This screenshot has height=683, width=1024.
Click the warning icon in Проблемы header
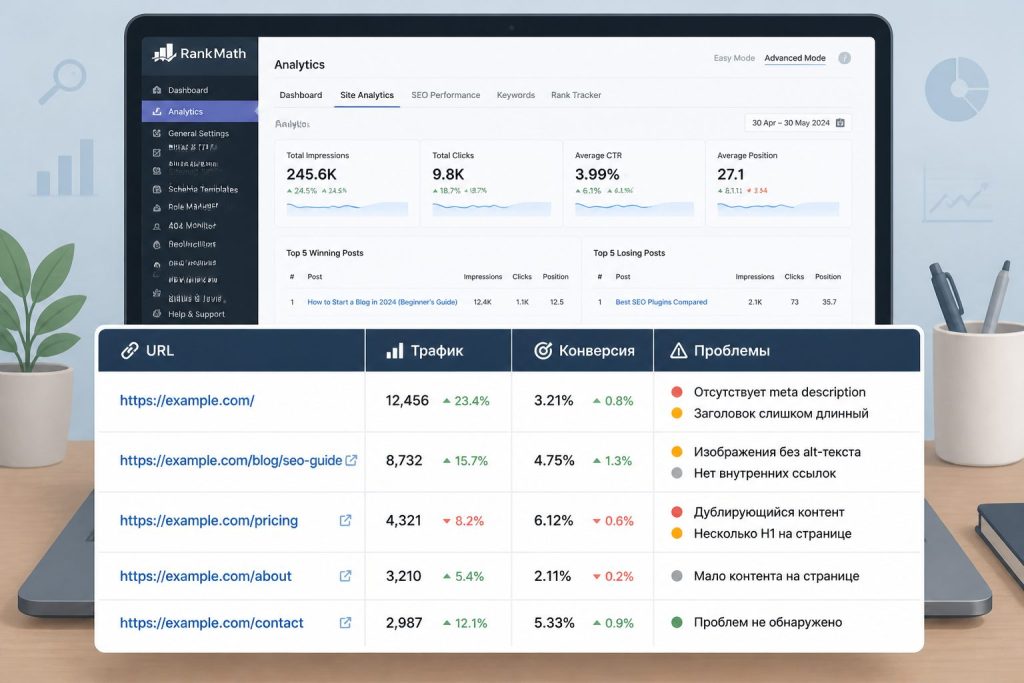coord(679,351)
